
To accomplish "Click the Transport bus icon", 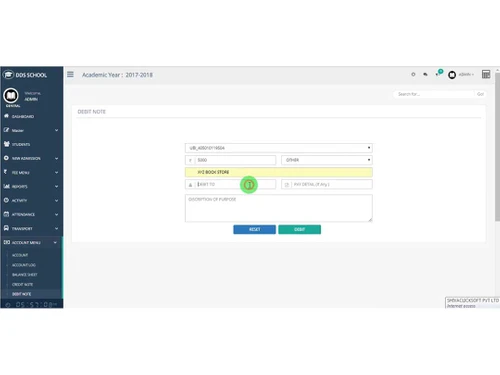I will (6, 228).
